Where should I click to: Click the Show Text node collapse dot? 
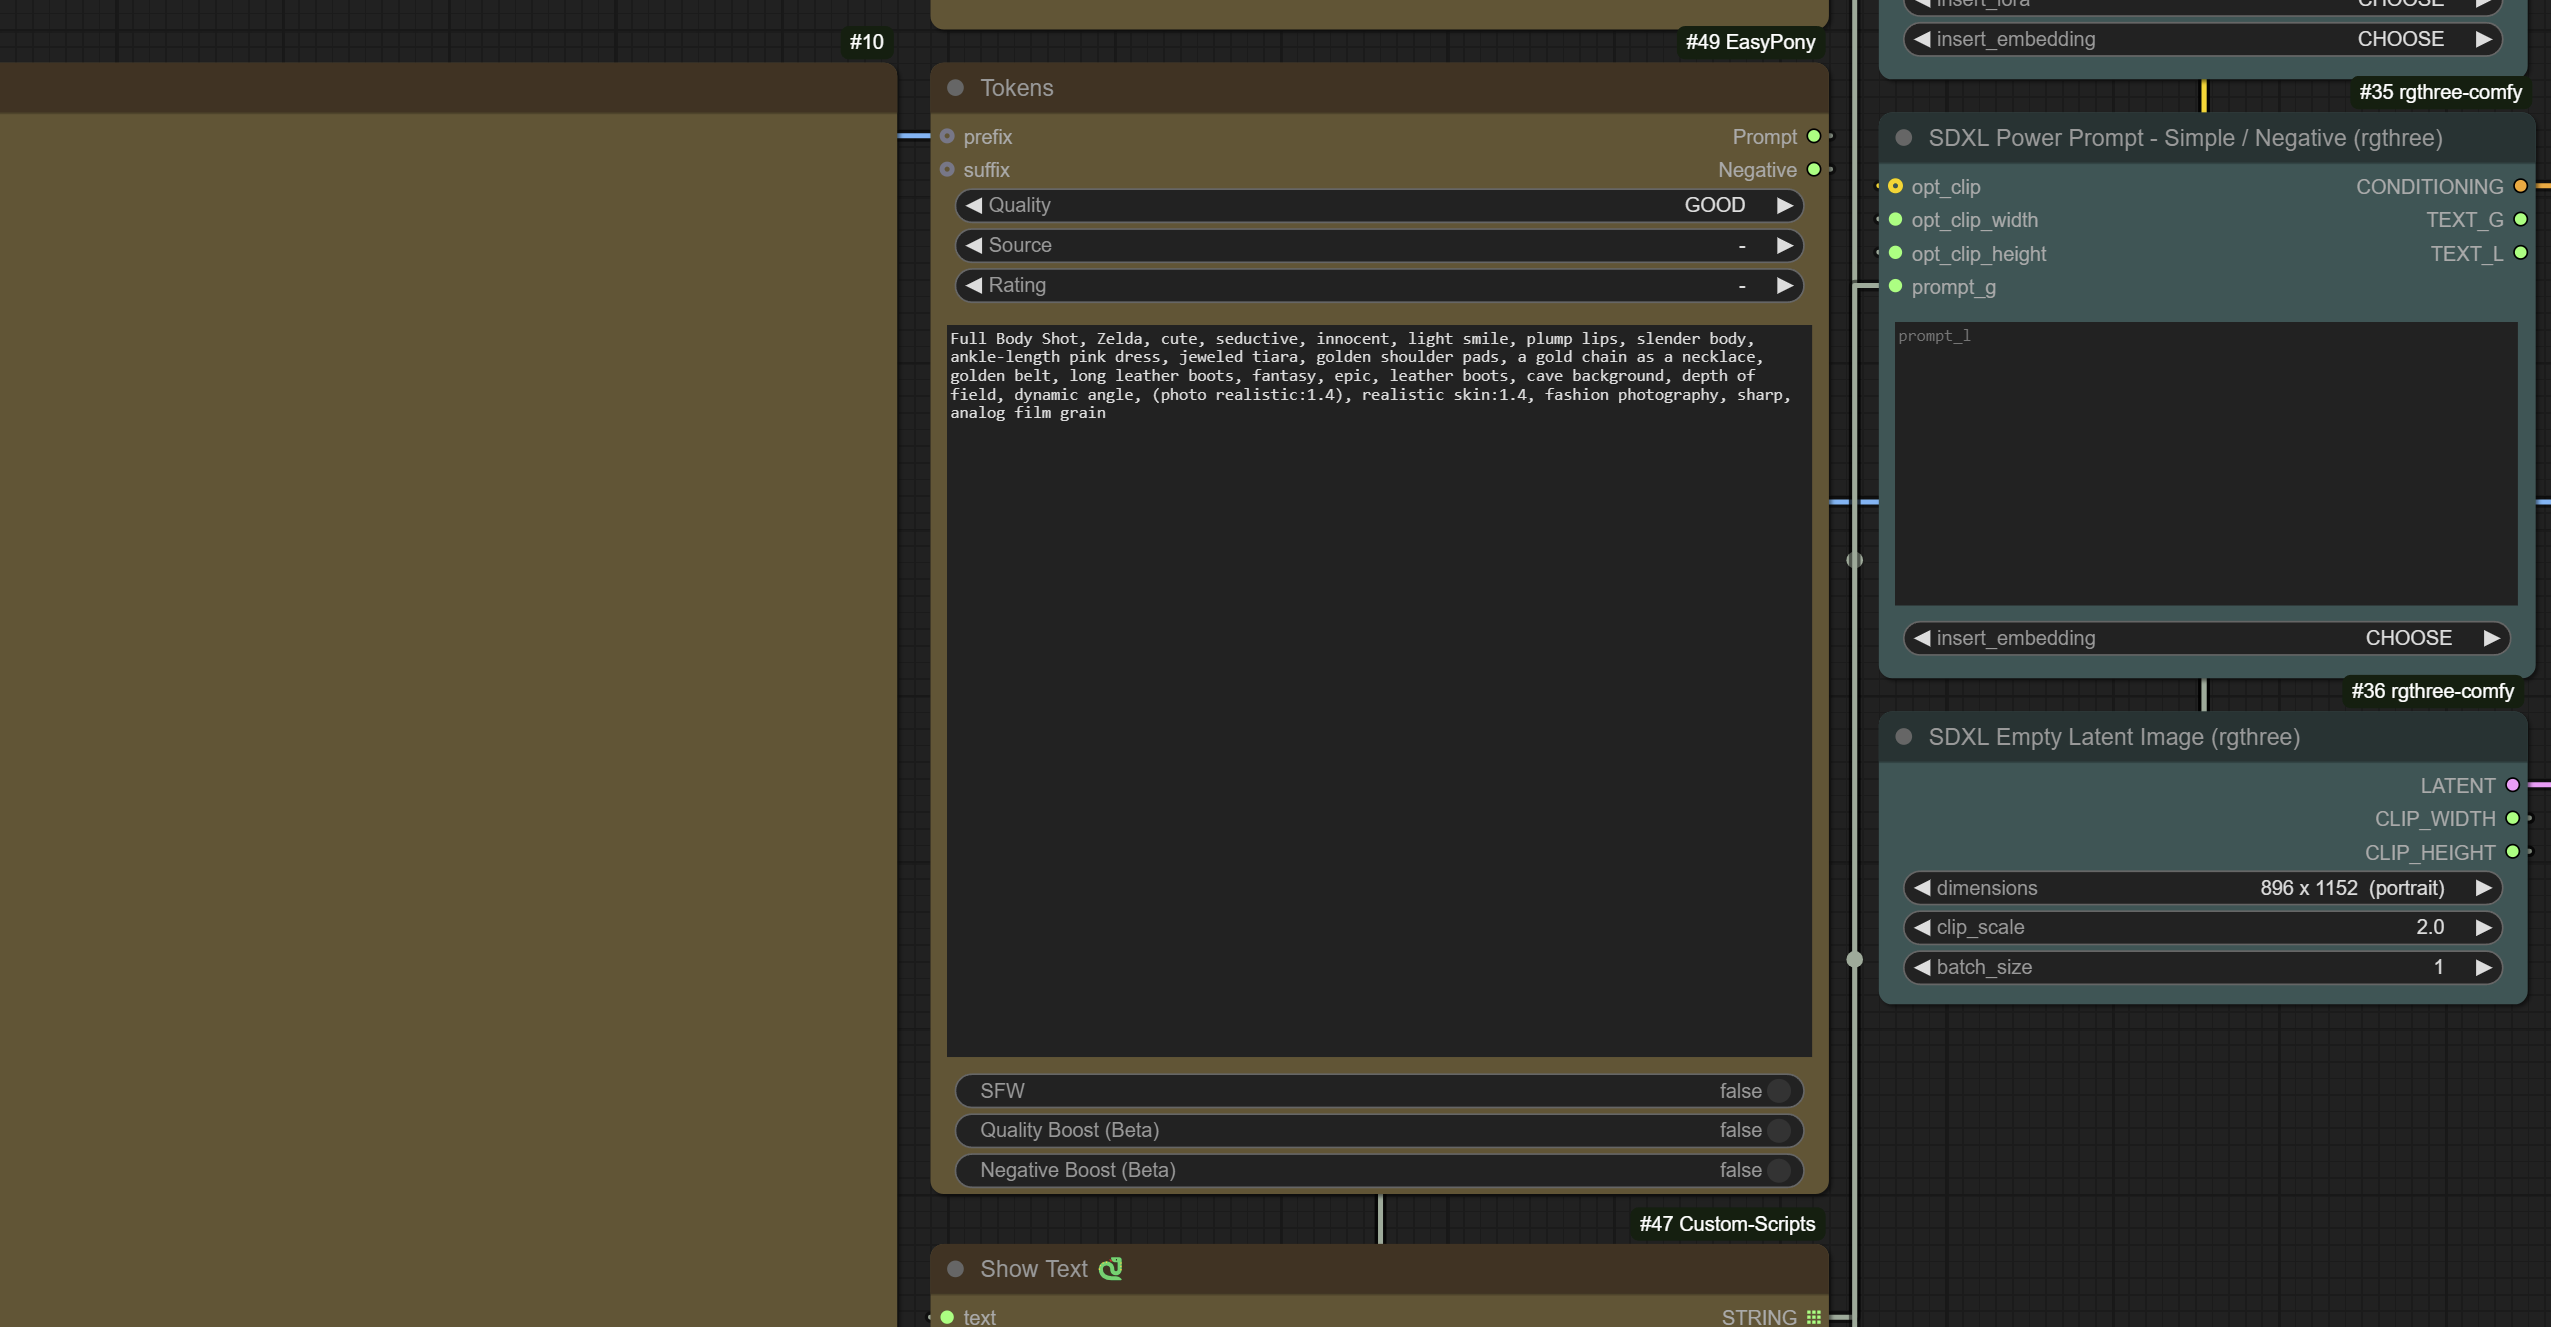tap(955, 1269)
